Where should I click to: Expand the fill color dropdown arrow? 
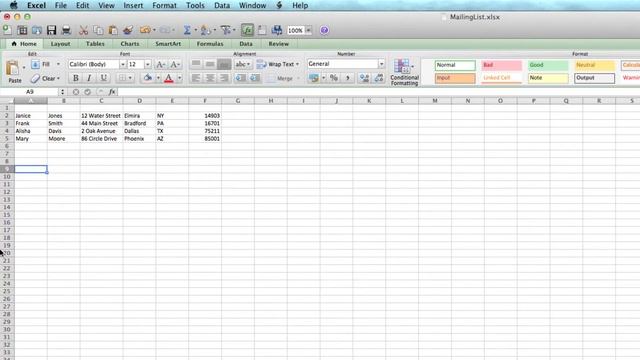point(158,78)
